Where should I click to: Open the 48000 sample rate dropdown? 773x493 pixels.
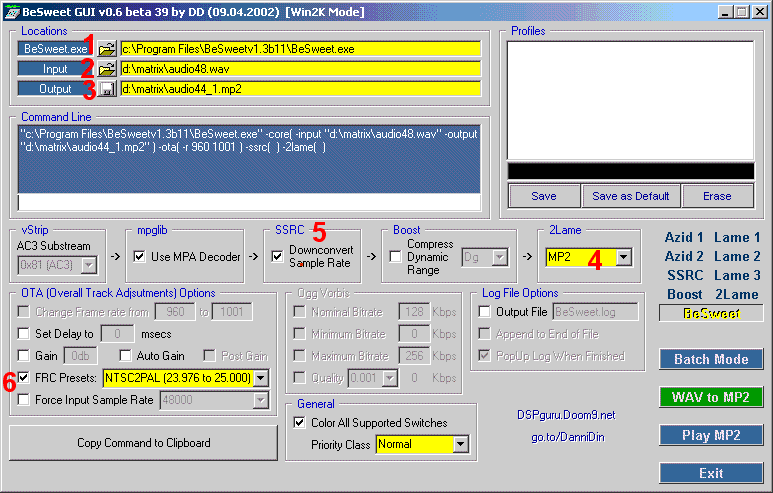click(261, 400)
